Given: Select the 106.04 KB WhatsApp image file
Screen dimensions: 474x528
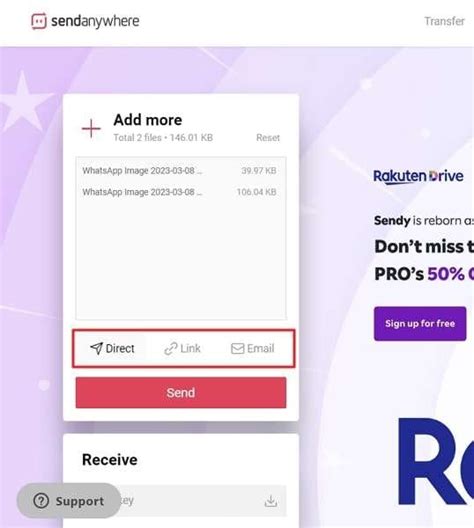Looking at the screenshot, I should (179, 192).
